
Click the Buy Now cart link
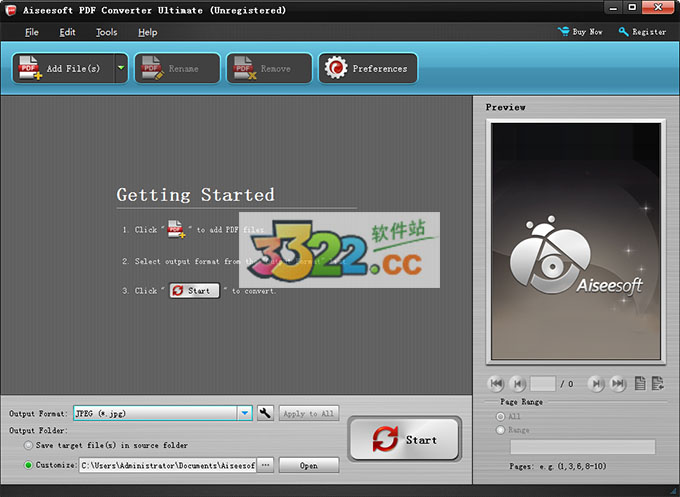point(580,32)
